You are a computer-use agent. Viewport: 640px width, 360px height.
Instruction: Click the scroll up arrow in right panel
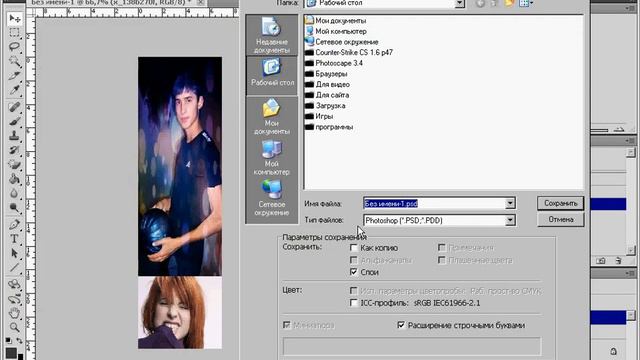pos(631,153)
